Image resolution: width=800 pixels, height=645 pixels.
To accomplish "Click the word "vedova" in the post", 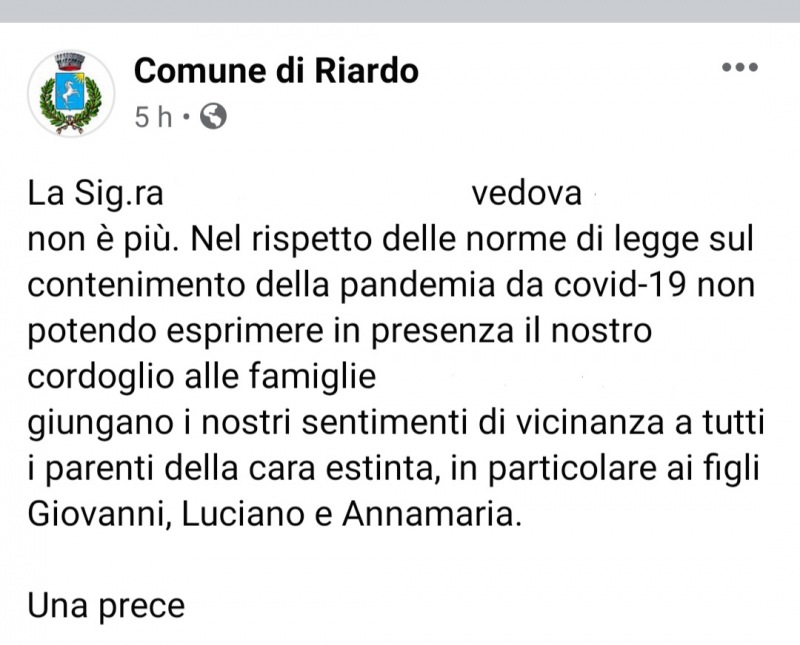I will (526, 193).
